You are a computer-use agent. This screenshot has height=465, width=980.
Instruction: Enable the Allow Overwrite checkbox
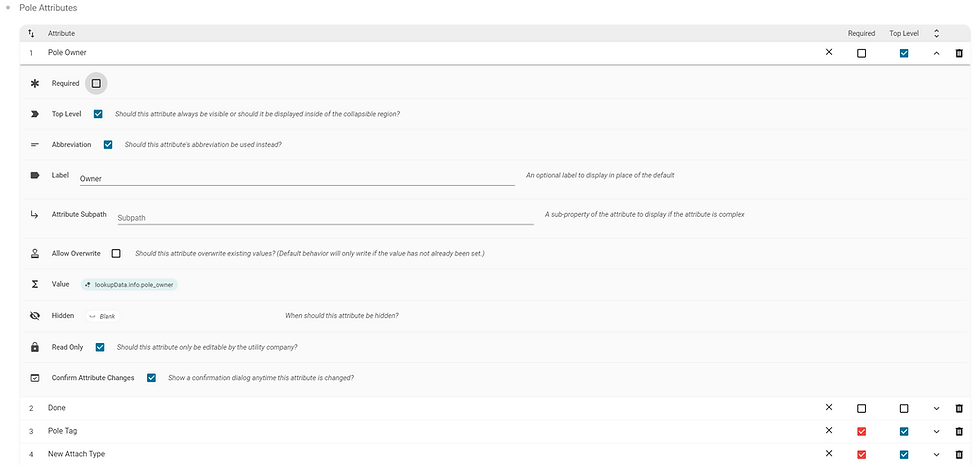(x=116, y=254)
